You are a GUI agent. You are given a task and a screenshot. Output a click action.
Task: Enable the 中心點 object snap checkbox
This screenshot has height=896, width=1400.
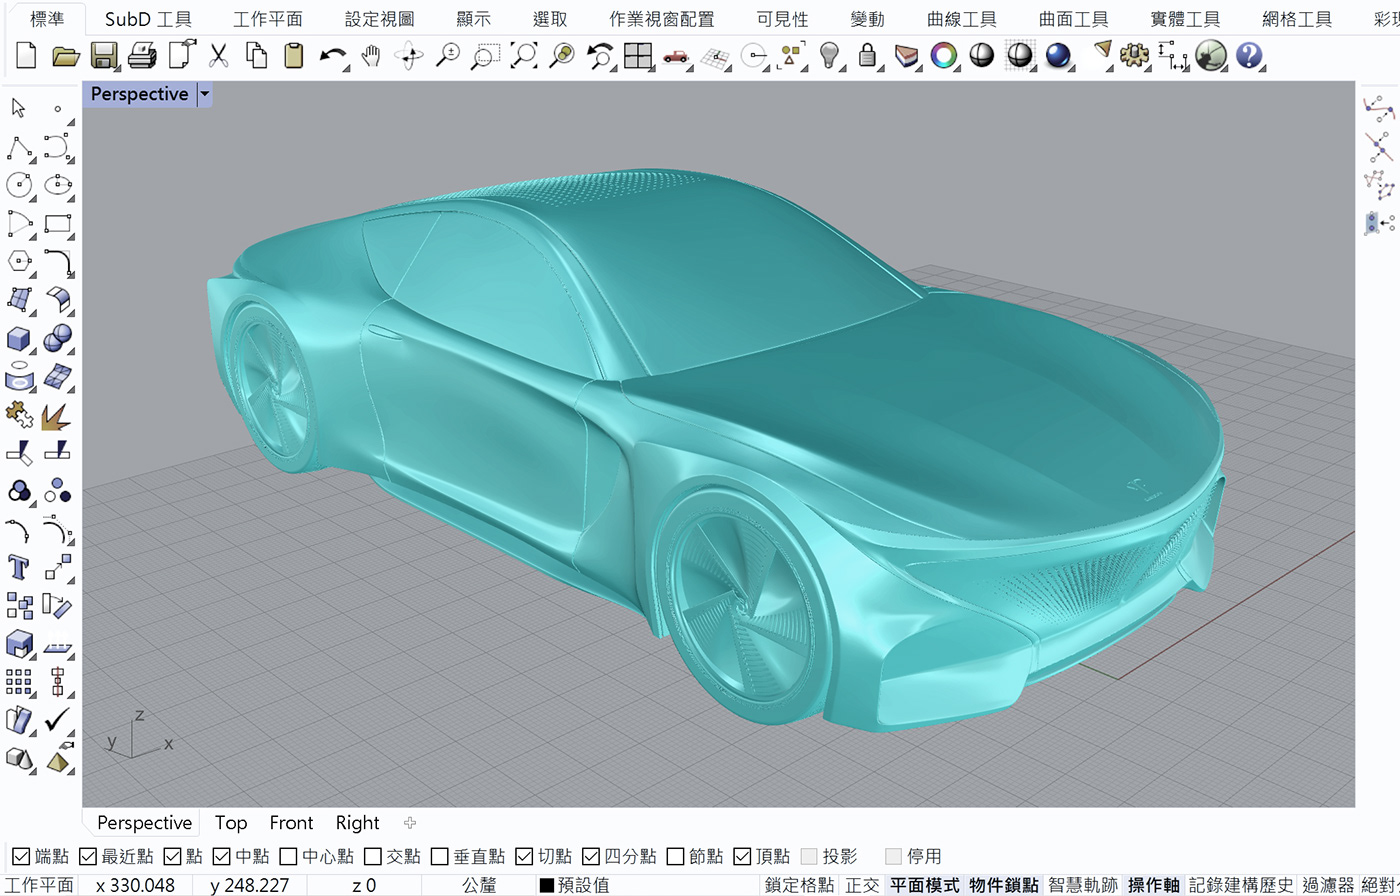287,856
